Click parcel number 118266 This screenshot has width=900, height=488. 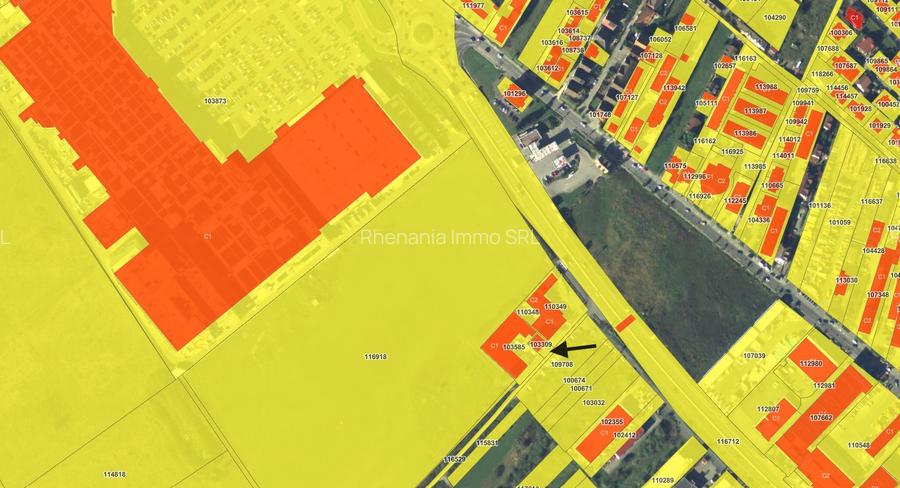822,74
